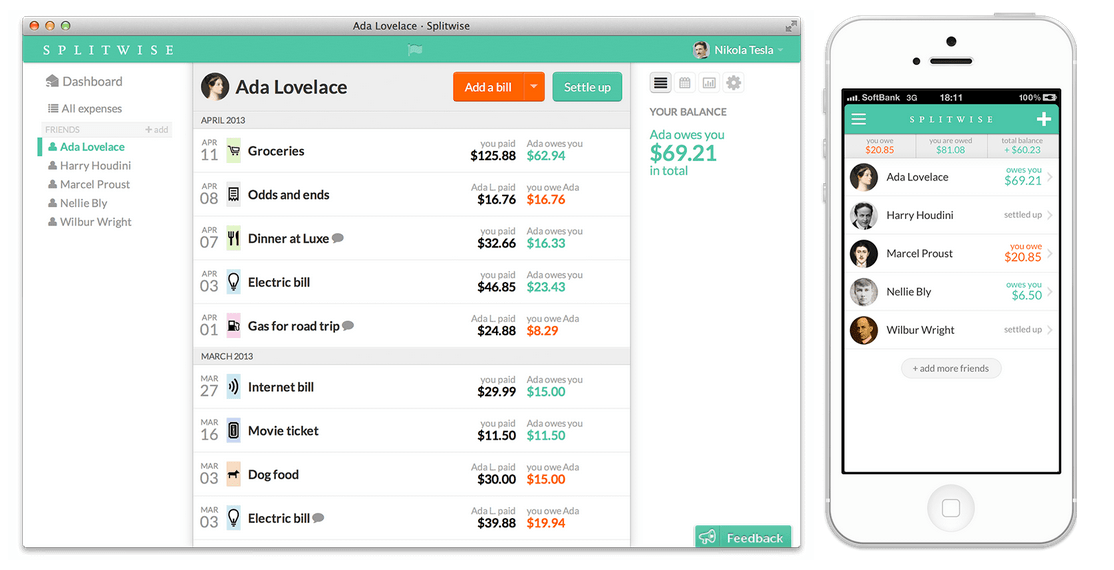Click the Gas for road trip pump icon

pyautogui.click(x=233, y=326)
